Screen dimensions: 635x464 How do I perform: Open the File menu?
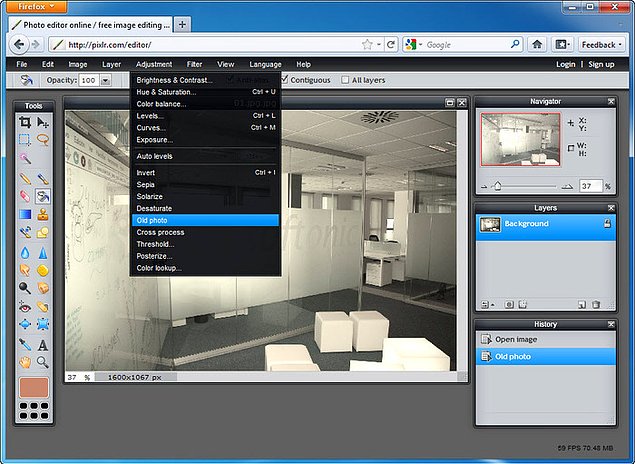click(22, 64)
